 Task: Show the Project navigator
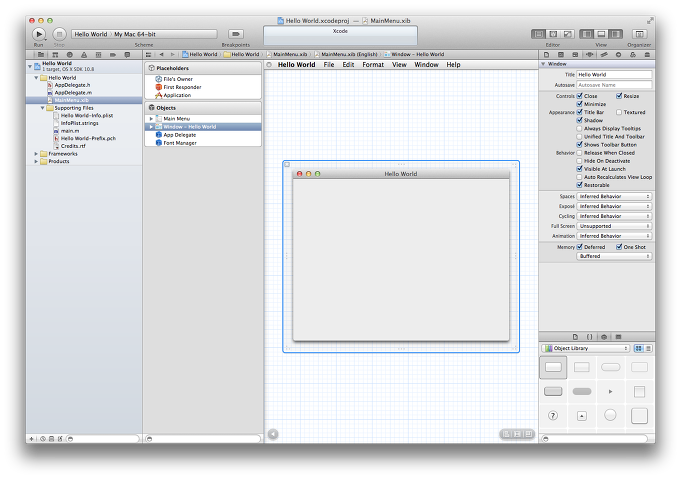pos(41,55)
